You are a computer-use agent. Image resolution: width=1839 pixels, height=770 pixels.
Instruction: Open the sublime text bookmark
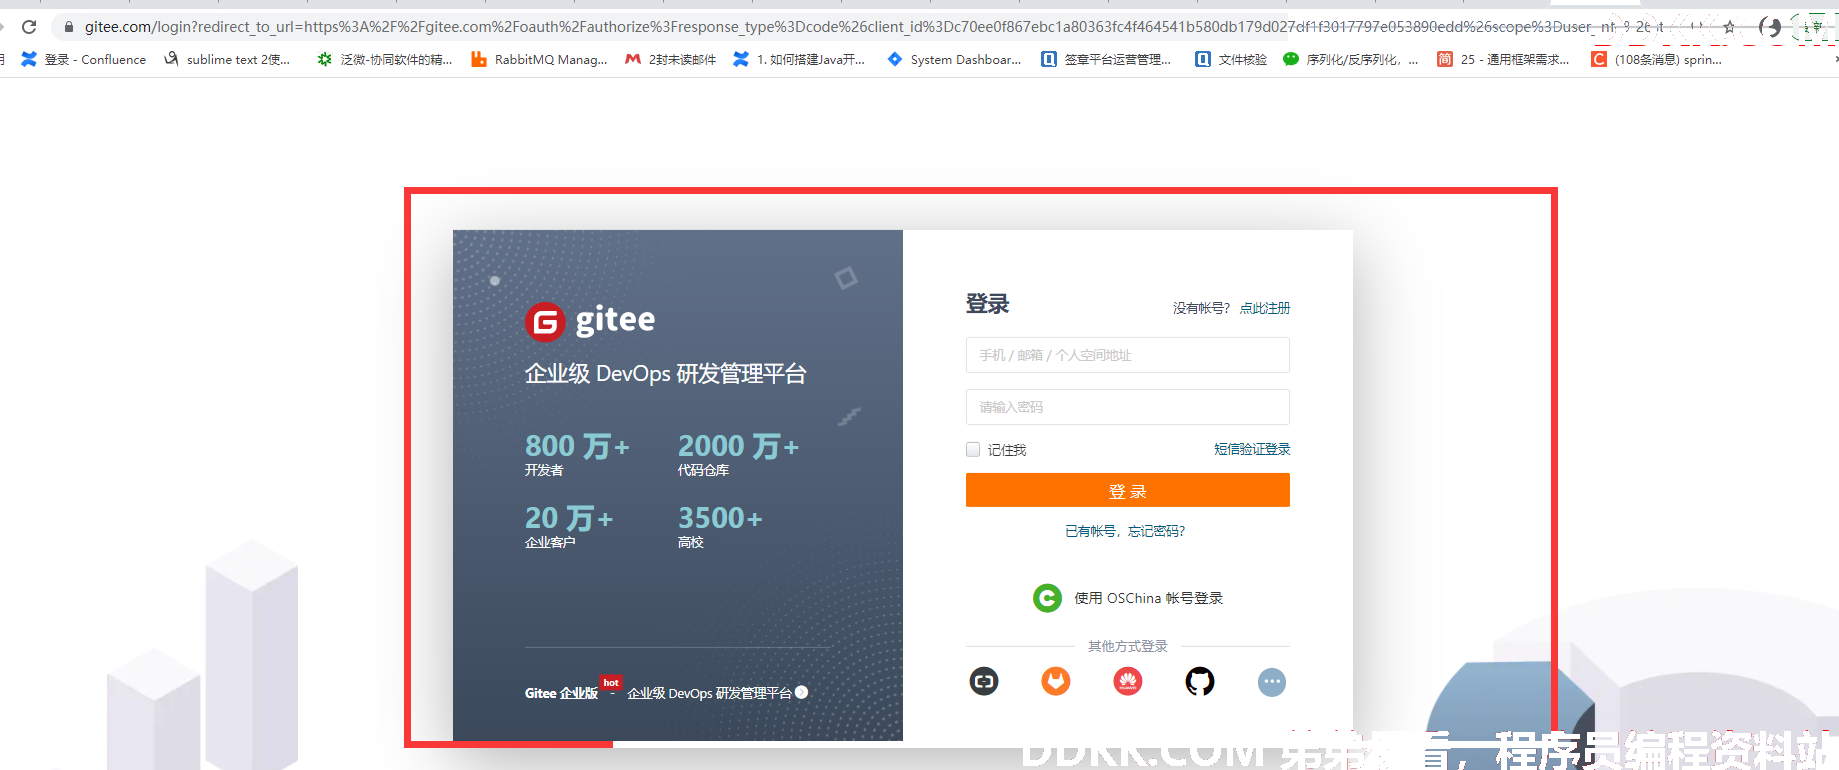(x=227, y=59)
